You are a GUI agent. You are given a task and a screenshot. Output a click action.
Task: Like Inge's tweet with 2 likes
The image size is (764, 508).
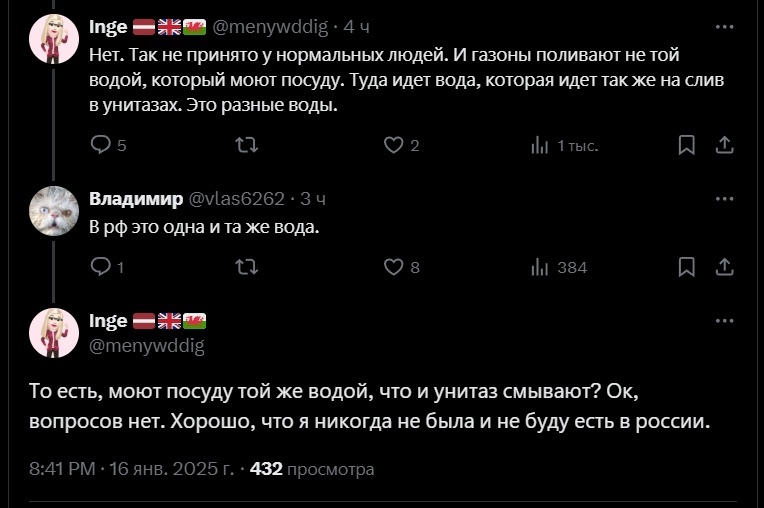(394, 145)
